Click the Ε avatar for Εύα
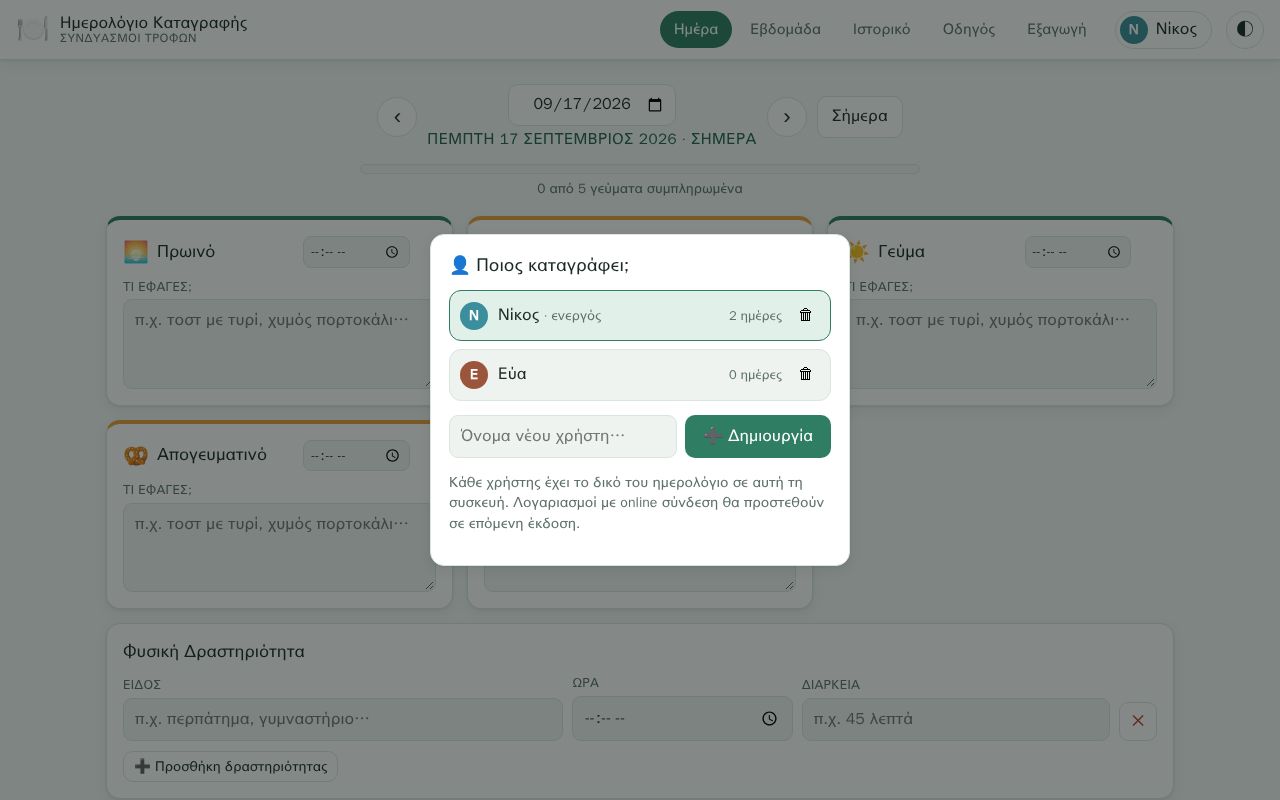Image resolution: width=1280 pixels, height=800 pixels. 474,374
